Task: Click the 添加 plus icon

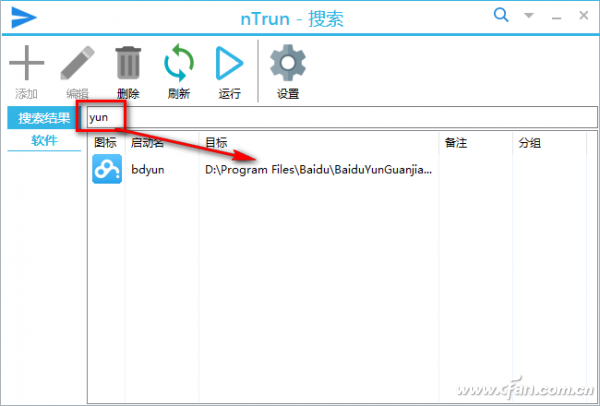Action: [26, 63]
